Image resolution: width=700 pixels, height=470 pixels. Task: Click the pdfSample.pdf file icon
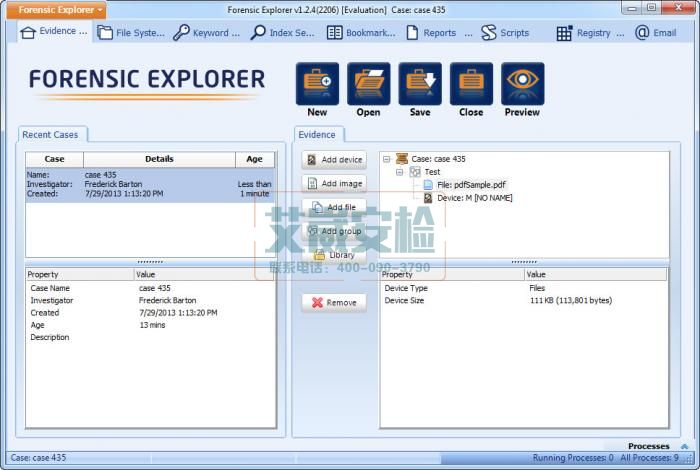[x=428, y=185]
